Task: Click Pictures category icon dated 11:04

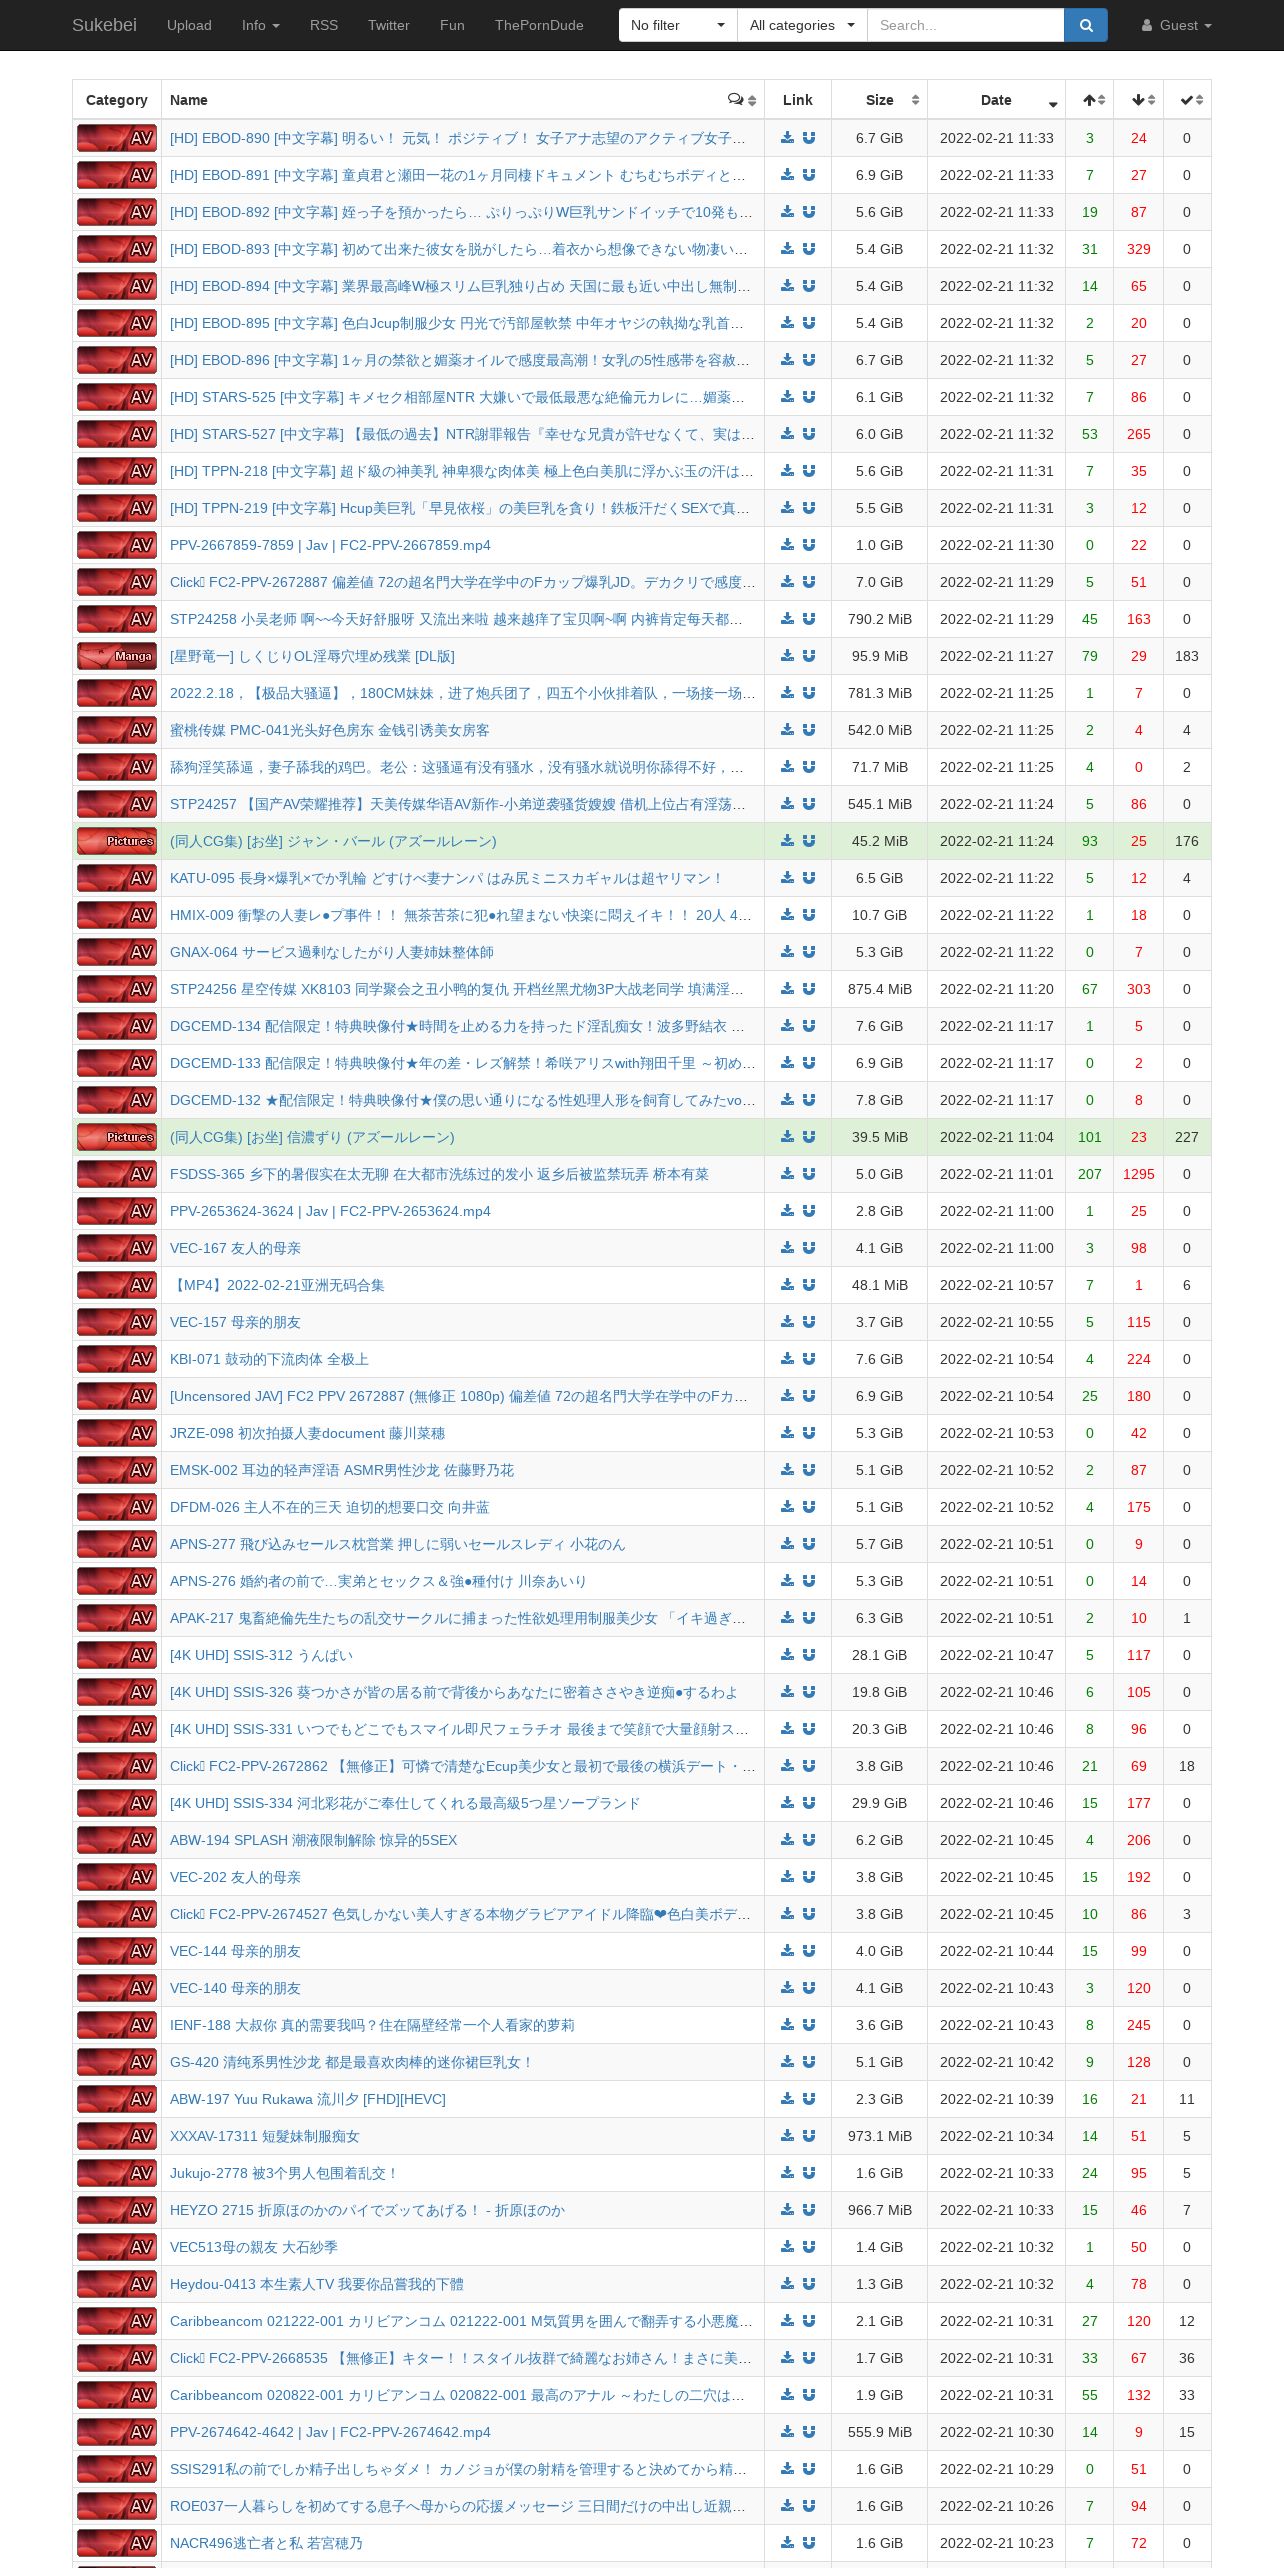Action: tap(117, 1137)
